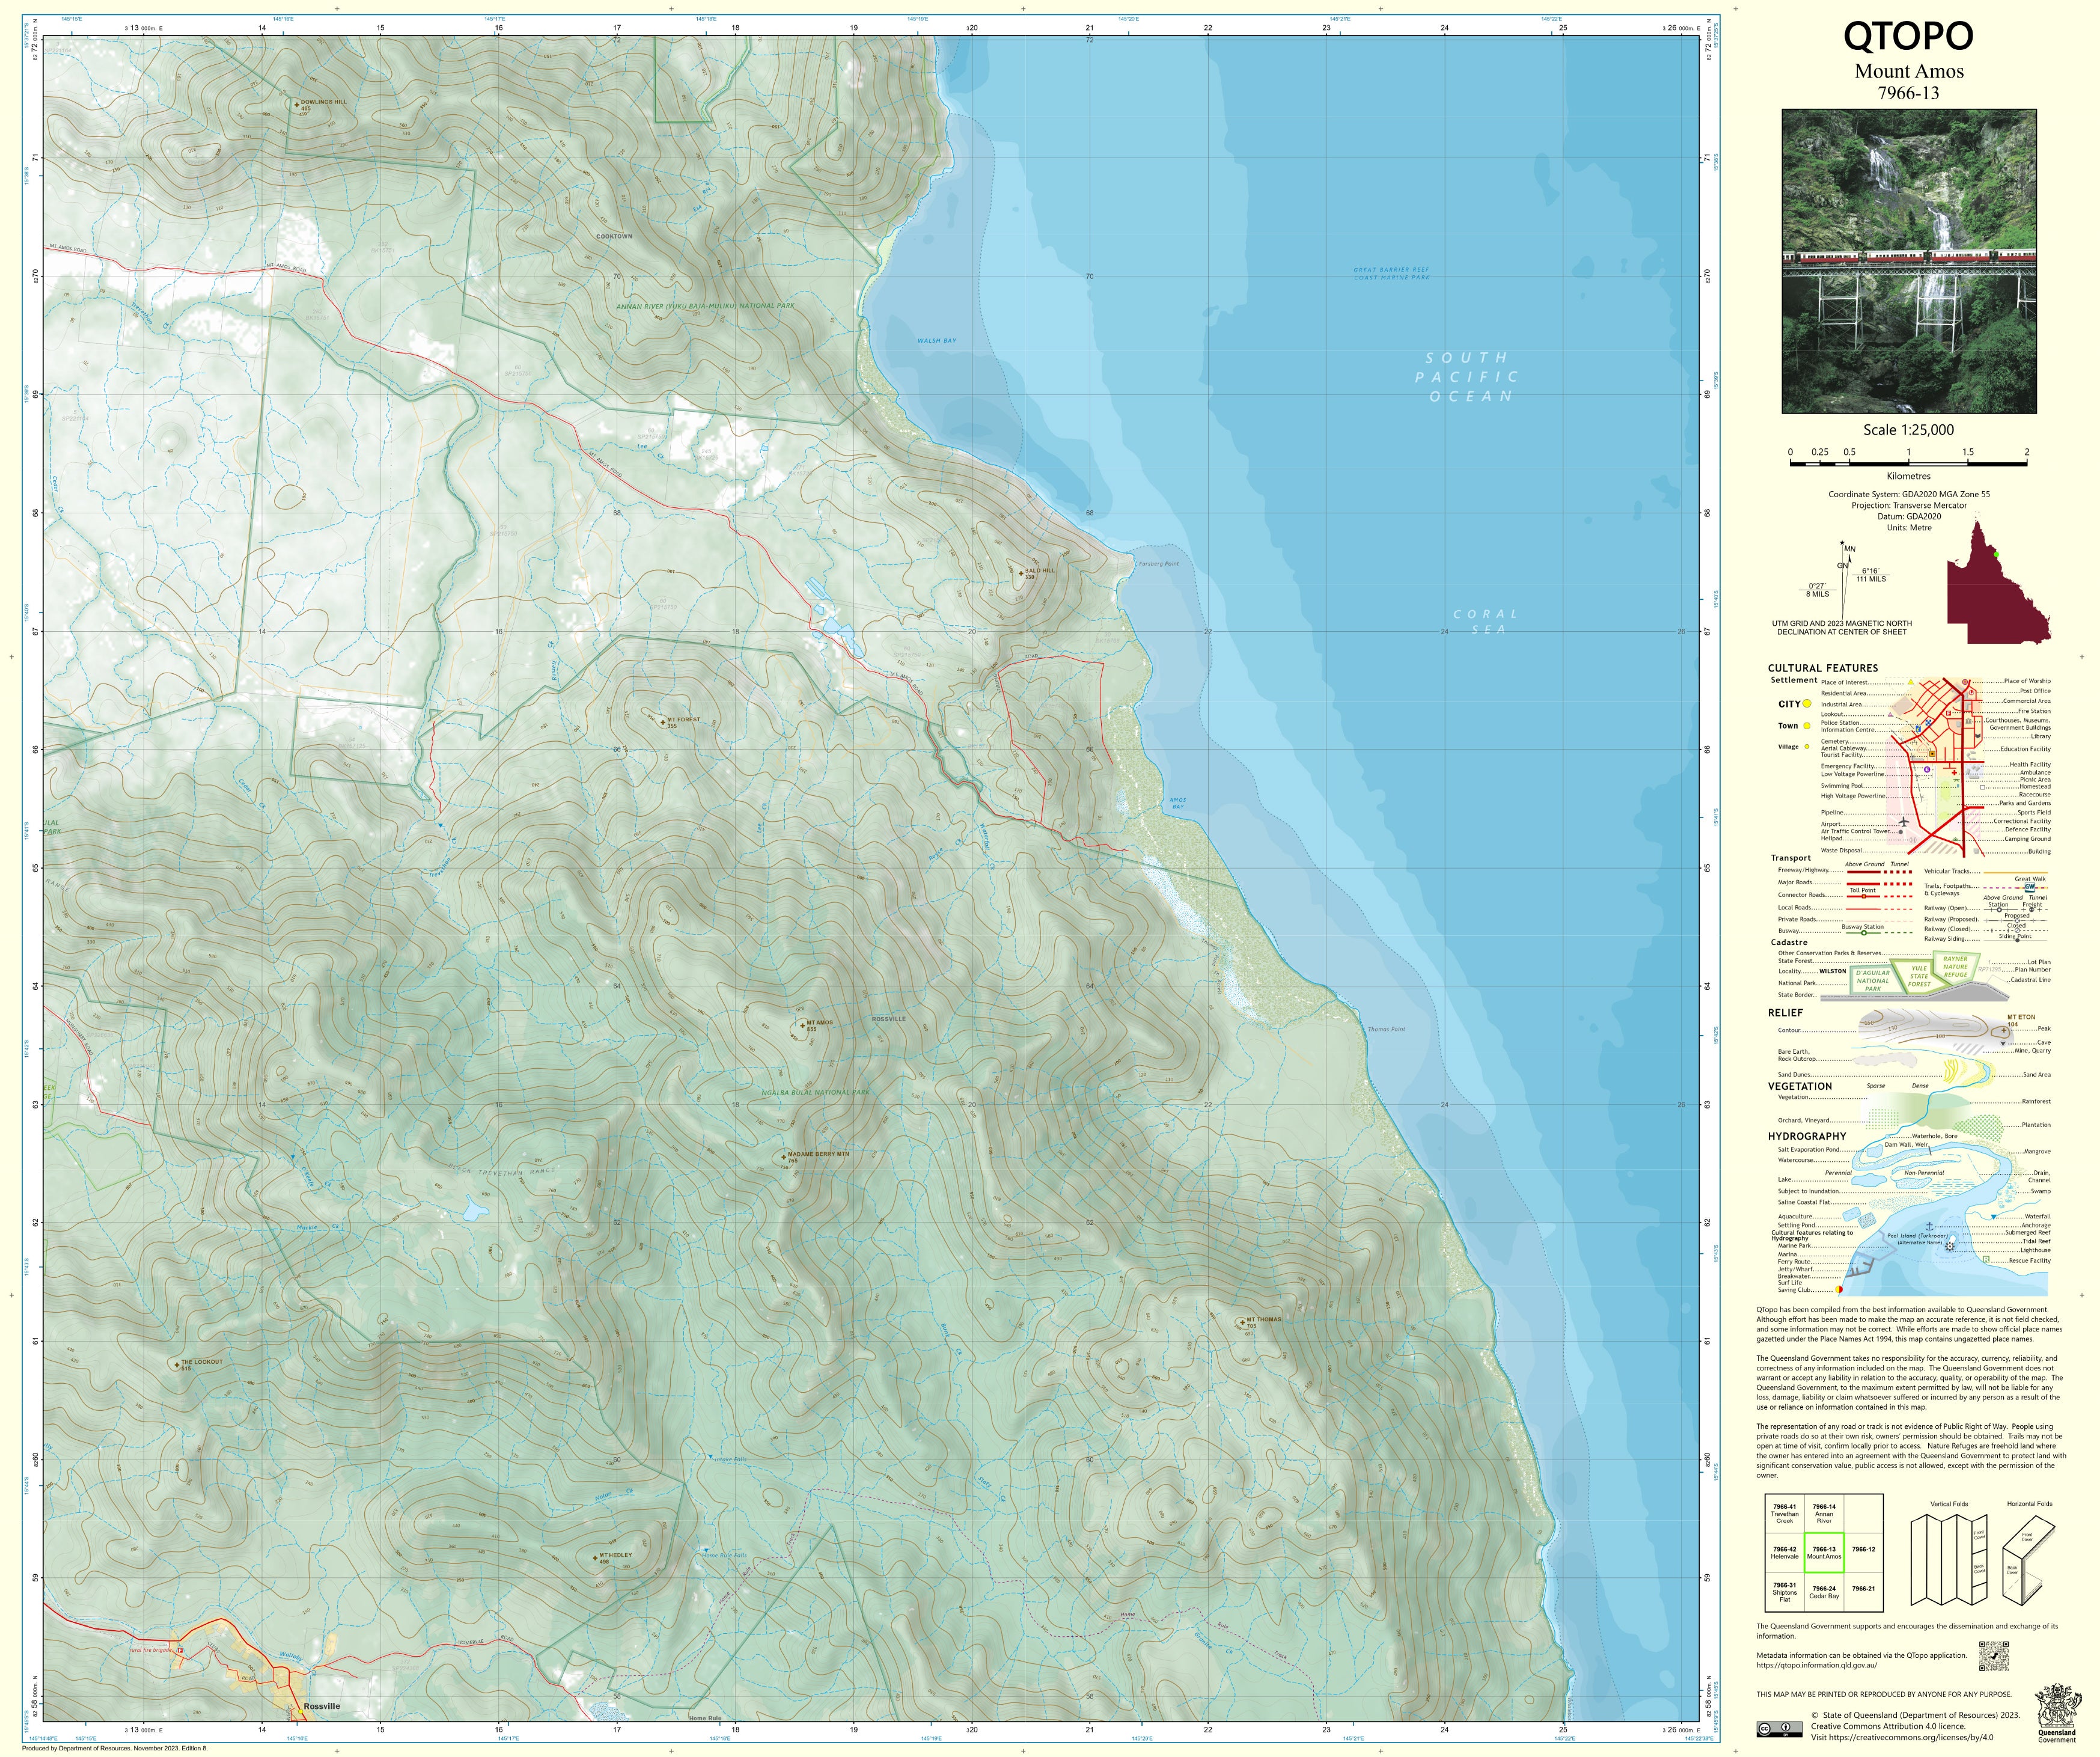Click the airport plane symbol in the legend
Image resolution: width=2100 pixels, height=1757 pixels.
[1903, 823]
